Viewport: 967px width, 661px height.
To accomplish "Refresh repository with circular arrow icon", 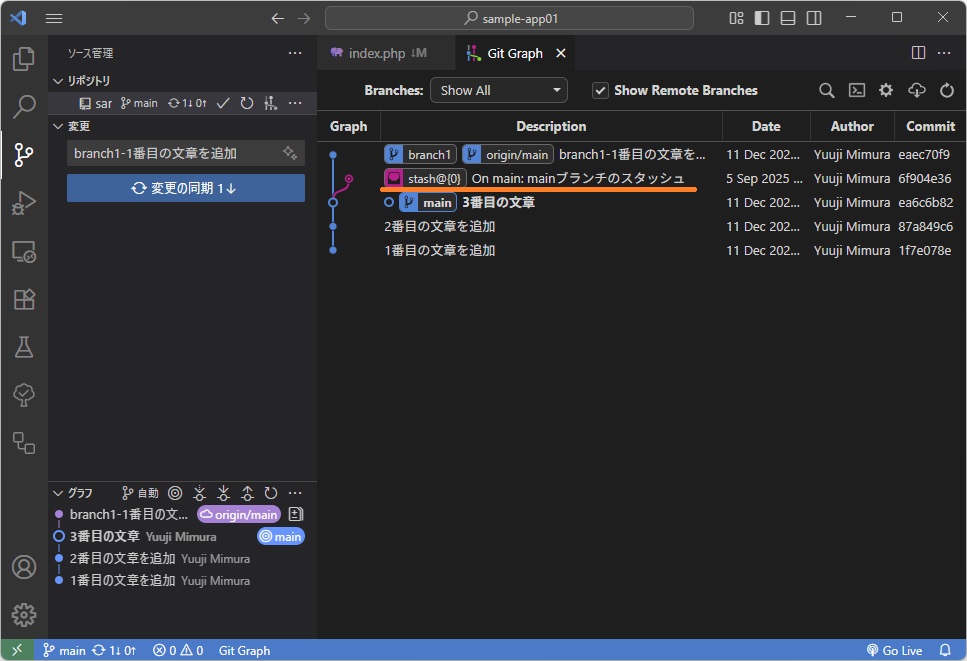I will point(247,103).
